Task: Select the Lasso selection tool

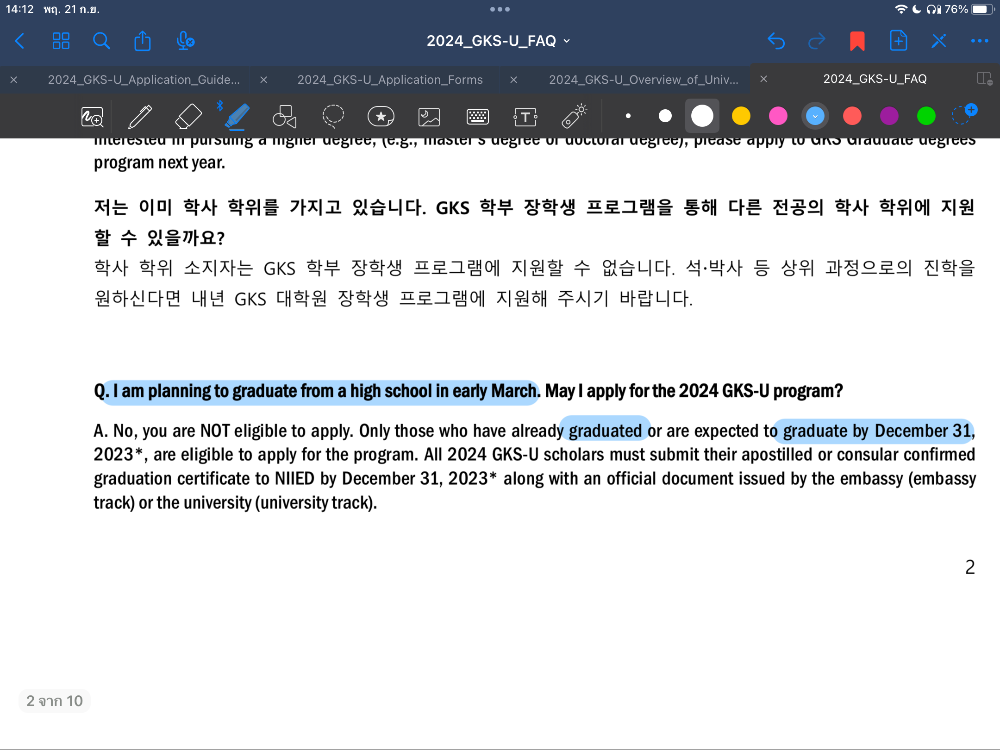Action: (x=333, y=116)
